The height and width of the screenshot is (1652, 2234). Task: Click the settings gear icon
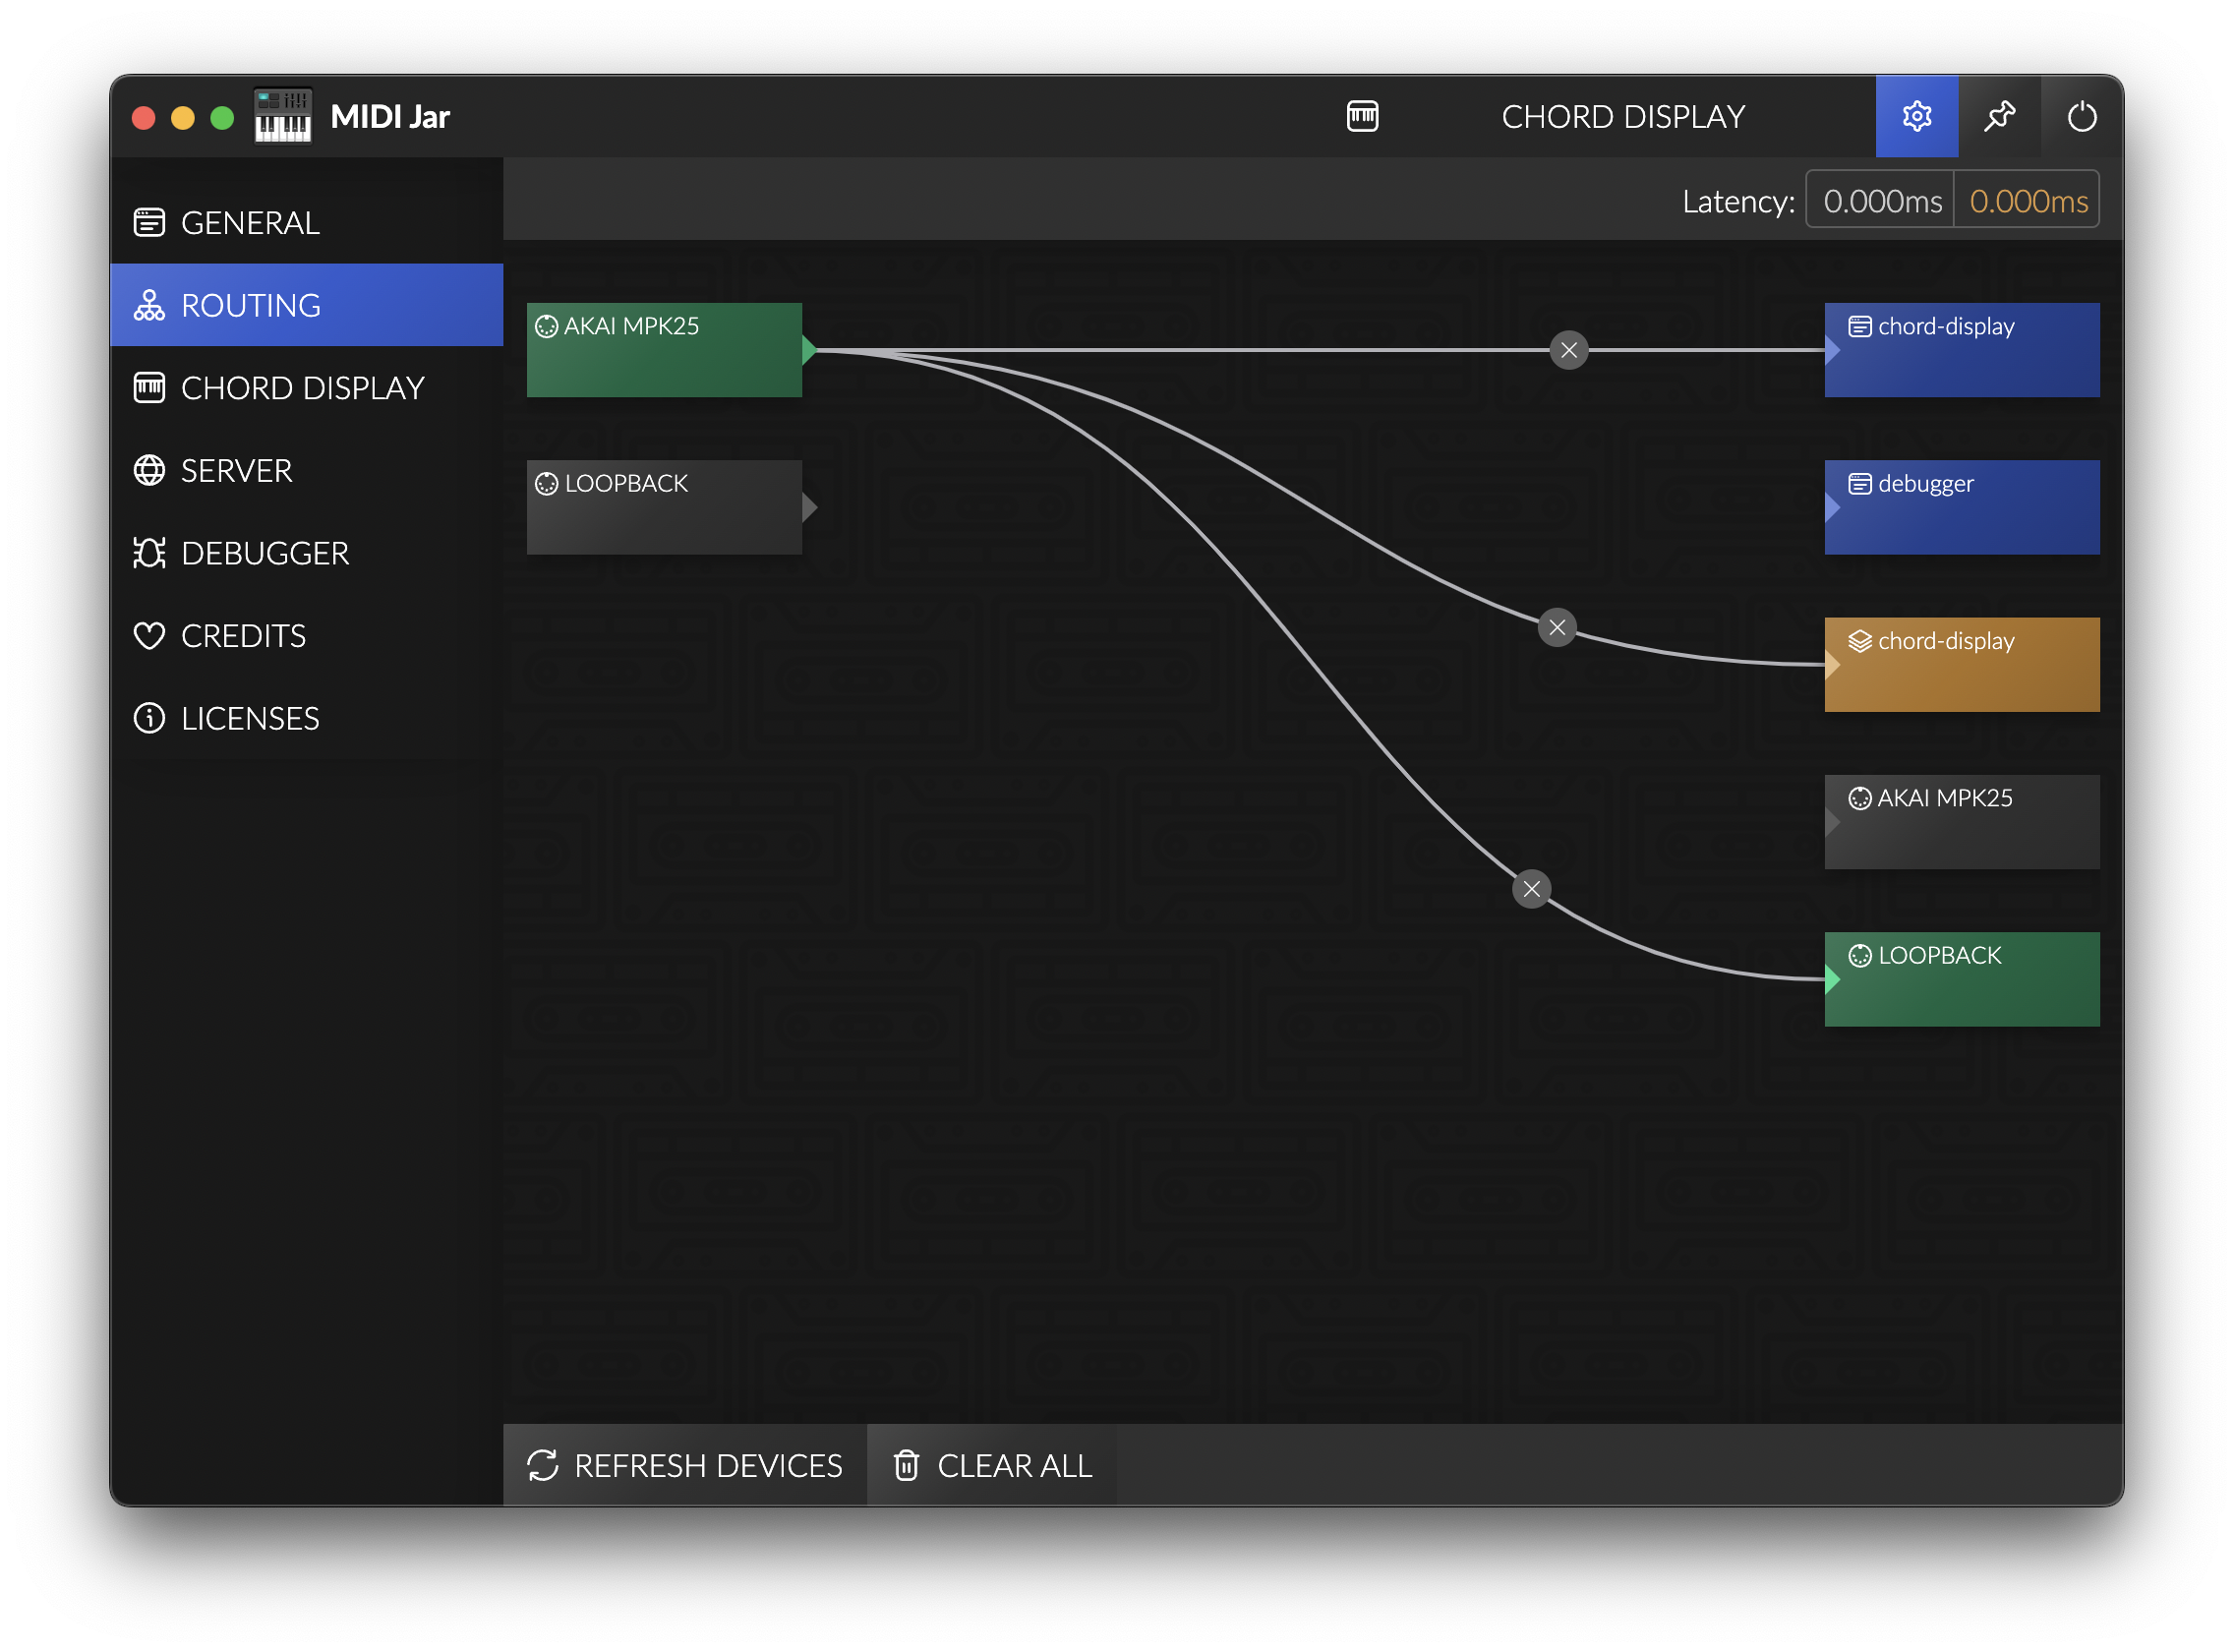tap(1916, 117)
